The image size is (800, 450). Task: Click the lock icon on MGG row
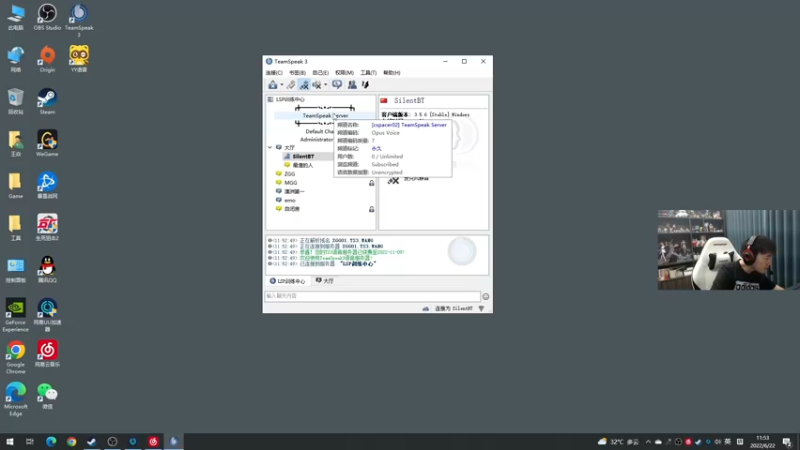point(371,183)
